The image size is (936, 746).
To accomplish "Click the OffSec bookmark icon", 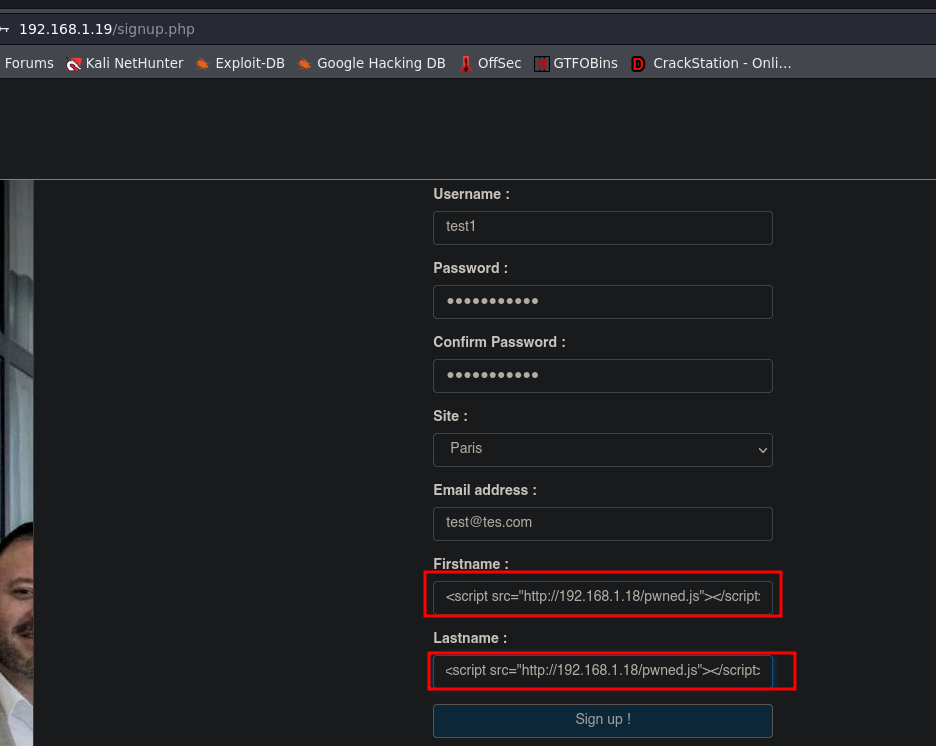I will (x=466, y=64).
